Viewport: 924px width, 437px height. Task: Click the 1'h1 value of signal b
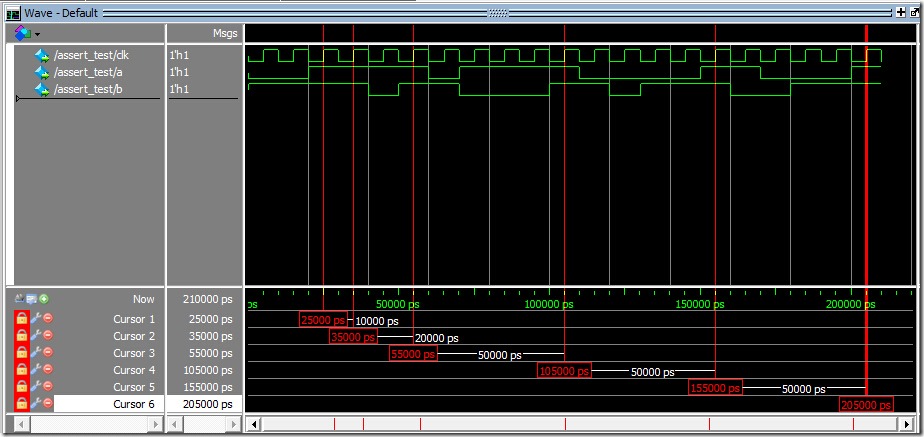(179, 90)
